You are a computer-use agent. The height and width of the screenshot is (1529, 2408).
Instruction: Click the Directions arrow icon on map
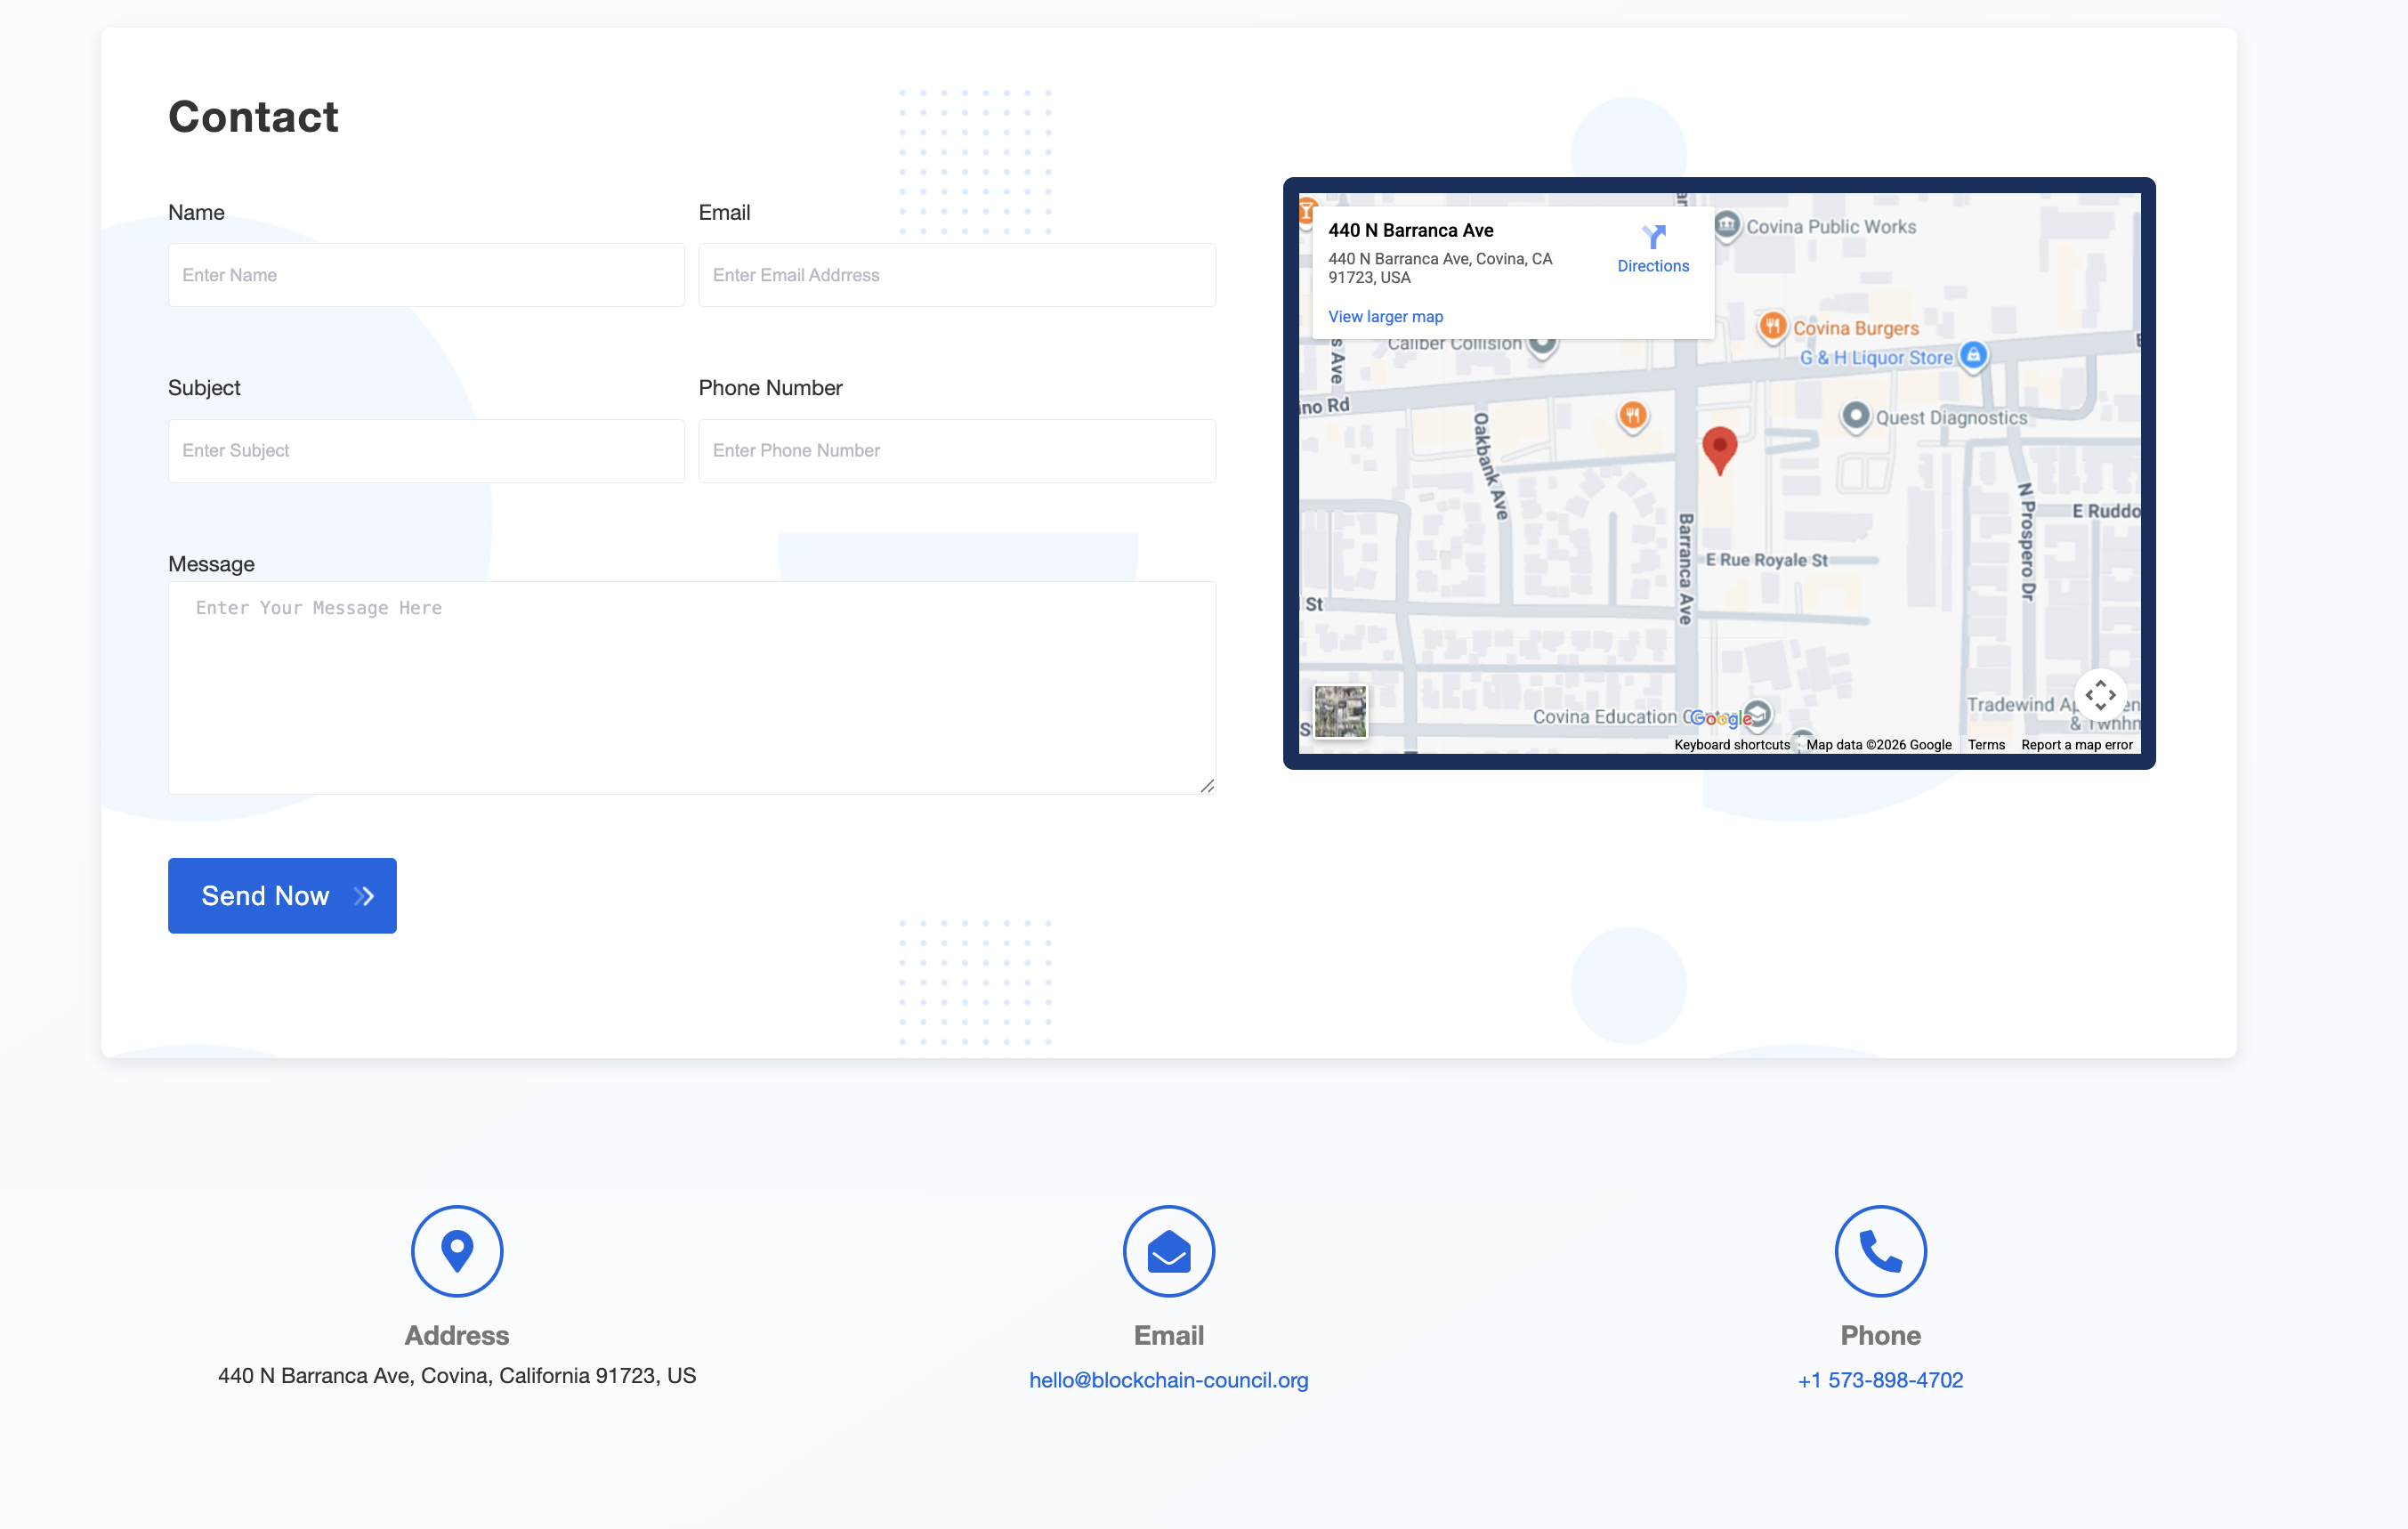(1653, 237)
